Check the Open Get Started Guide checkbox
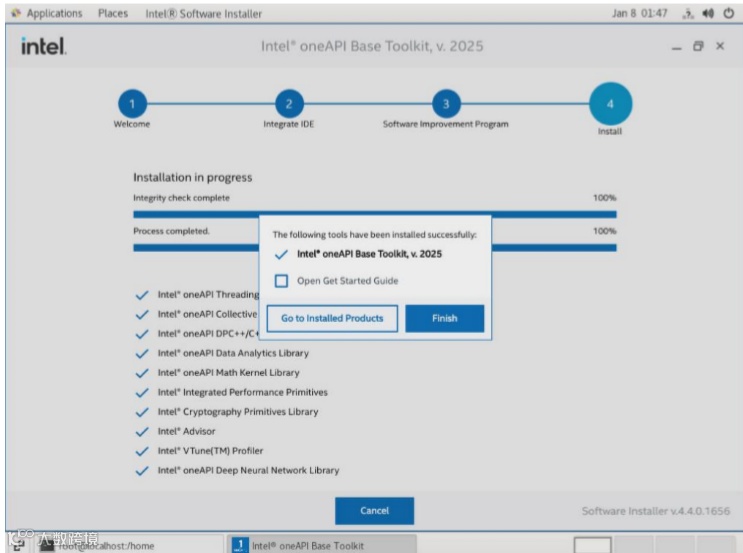The height and width of the screenshot is (553, 743). click(281, 281)
